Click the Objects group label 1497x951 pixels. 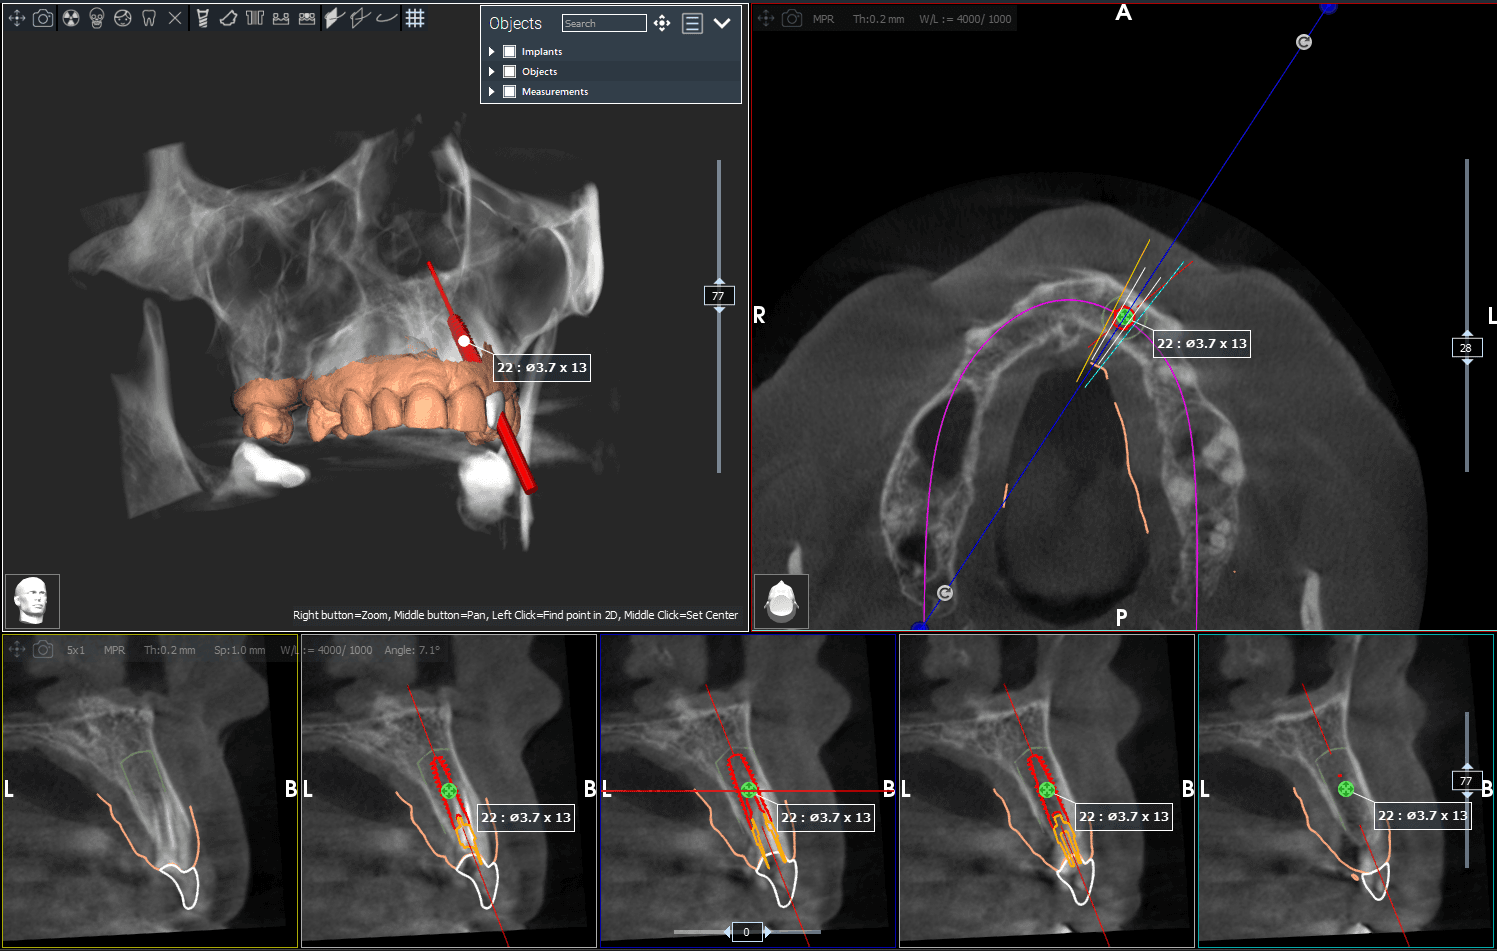[x=539, y=71]
